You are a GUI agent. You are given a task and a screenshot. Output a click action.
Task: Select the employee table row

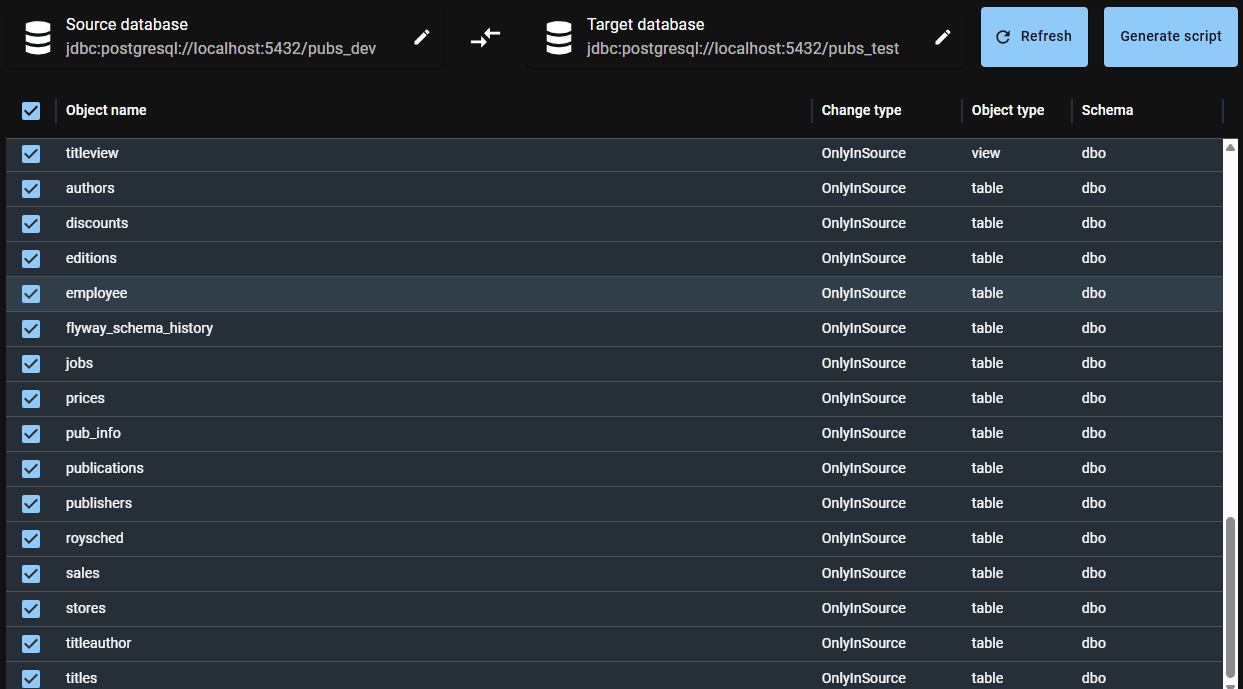(x=400, y=293)
